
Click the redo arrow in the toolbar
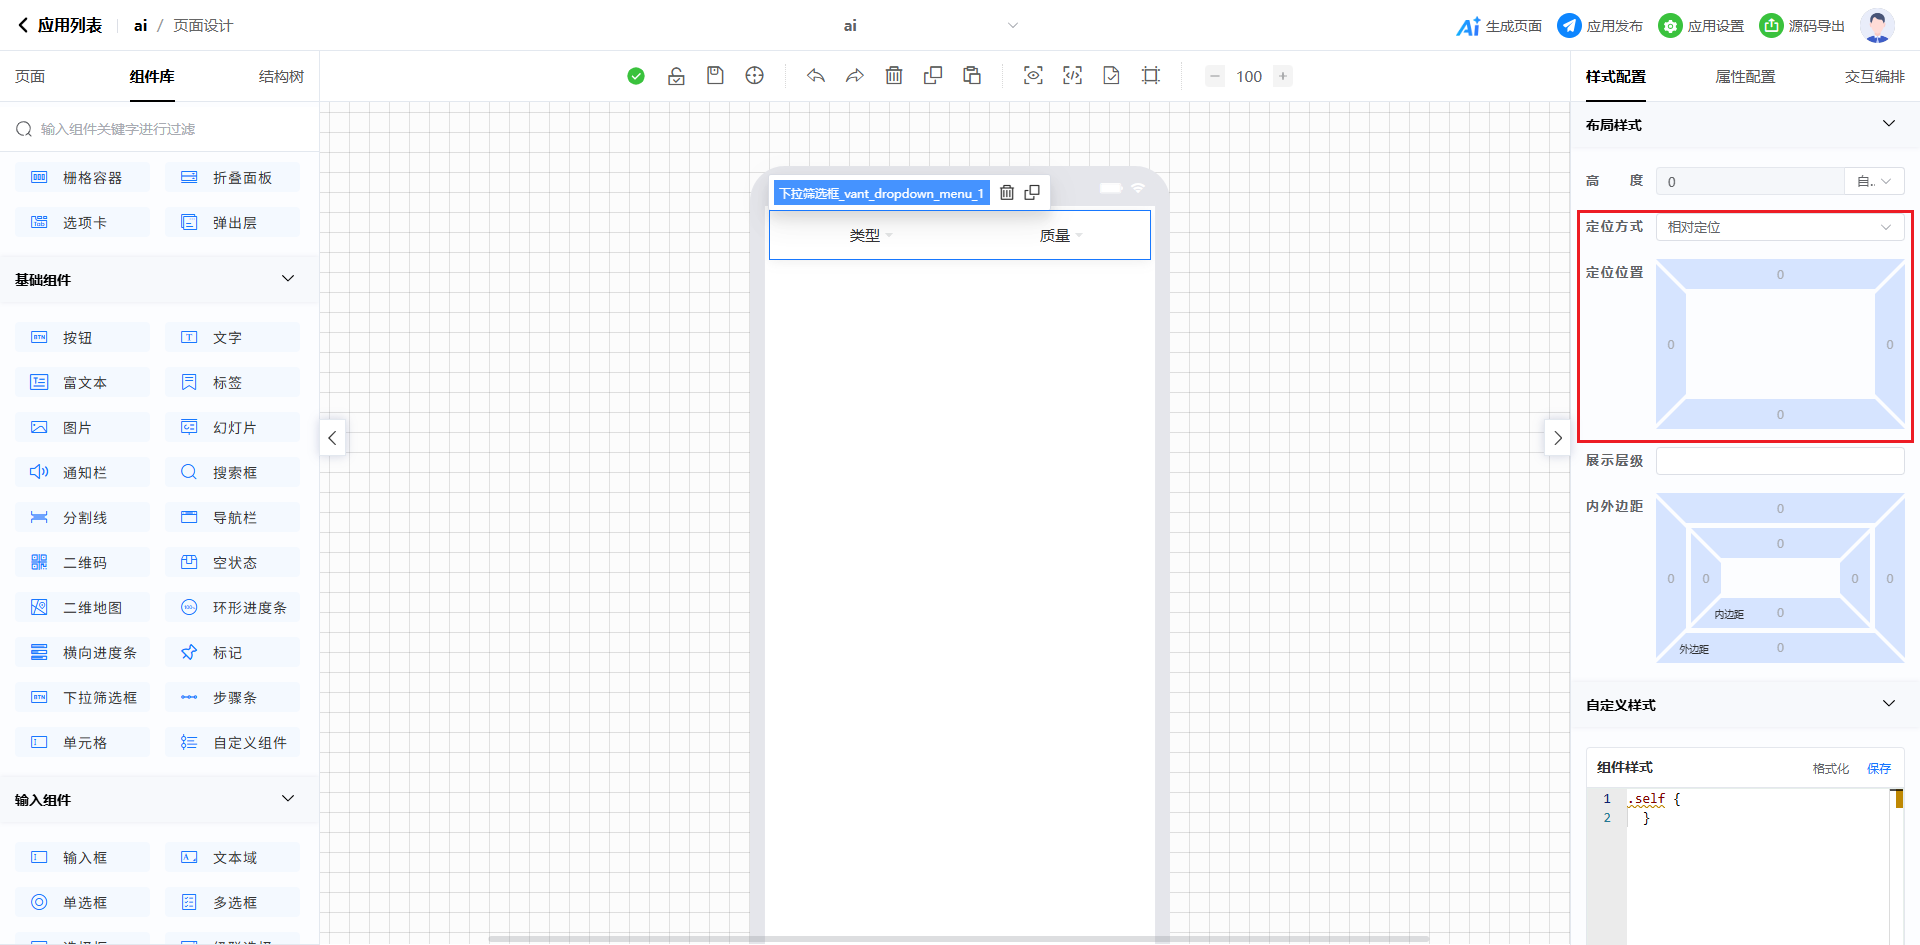point(855,76)
